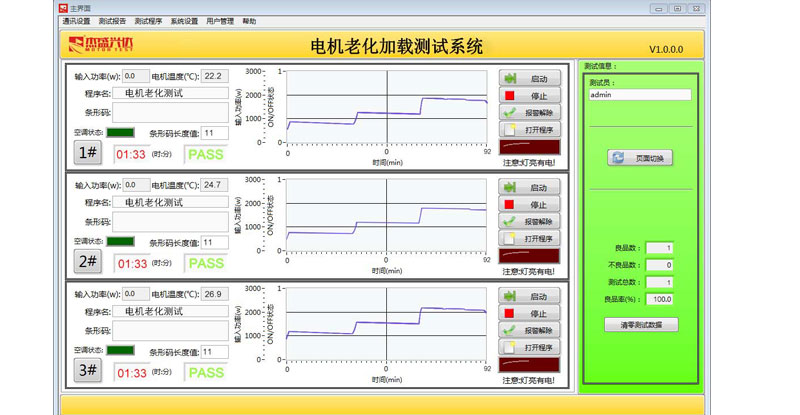Clear alarm on station 1# (报警解除)
This screenshot has width=800, height=415.
530,113
